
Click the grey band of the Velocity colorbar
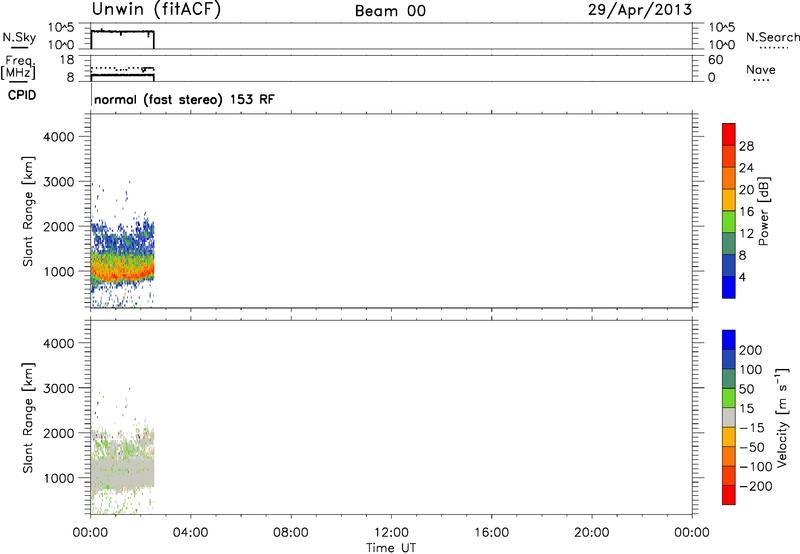coord(729,417)
